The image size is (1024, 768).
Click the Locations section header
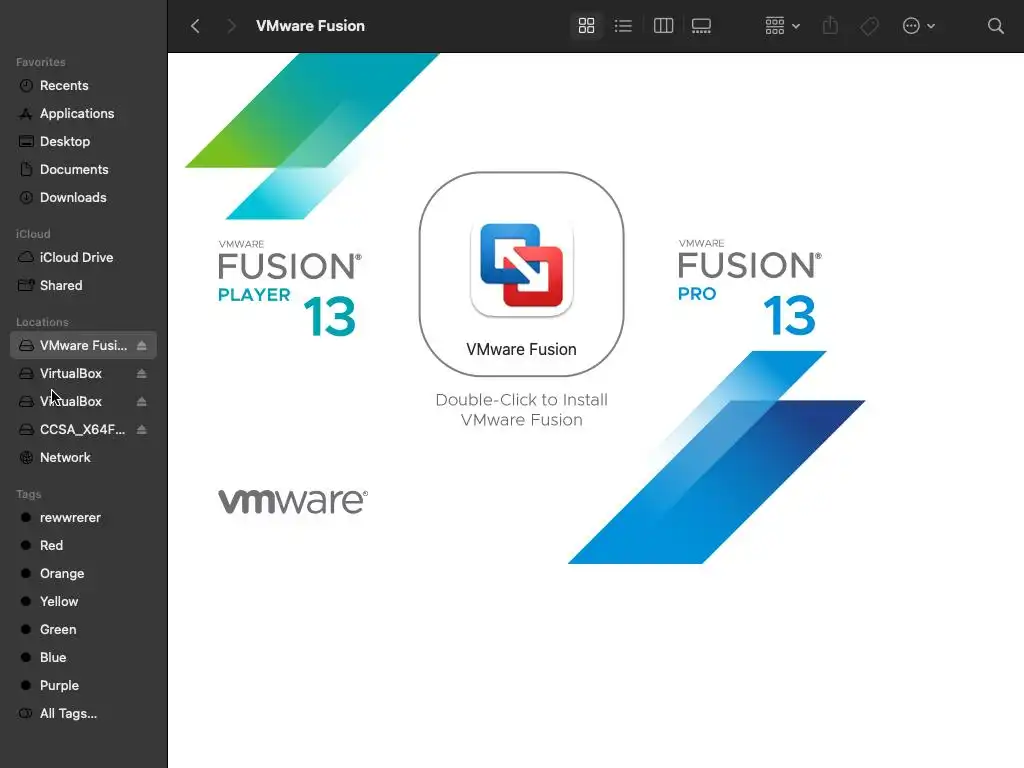pyautogui.click(x=42, y=322)
